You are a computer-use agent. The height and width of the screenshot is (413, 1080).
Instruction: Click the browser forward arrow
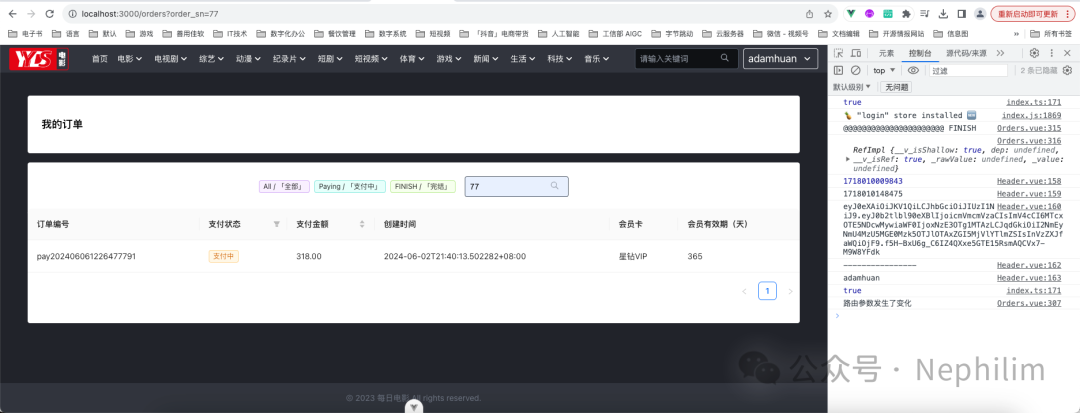tap(30, 14)
